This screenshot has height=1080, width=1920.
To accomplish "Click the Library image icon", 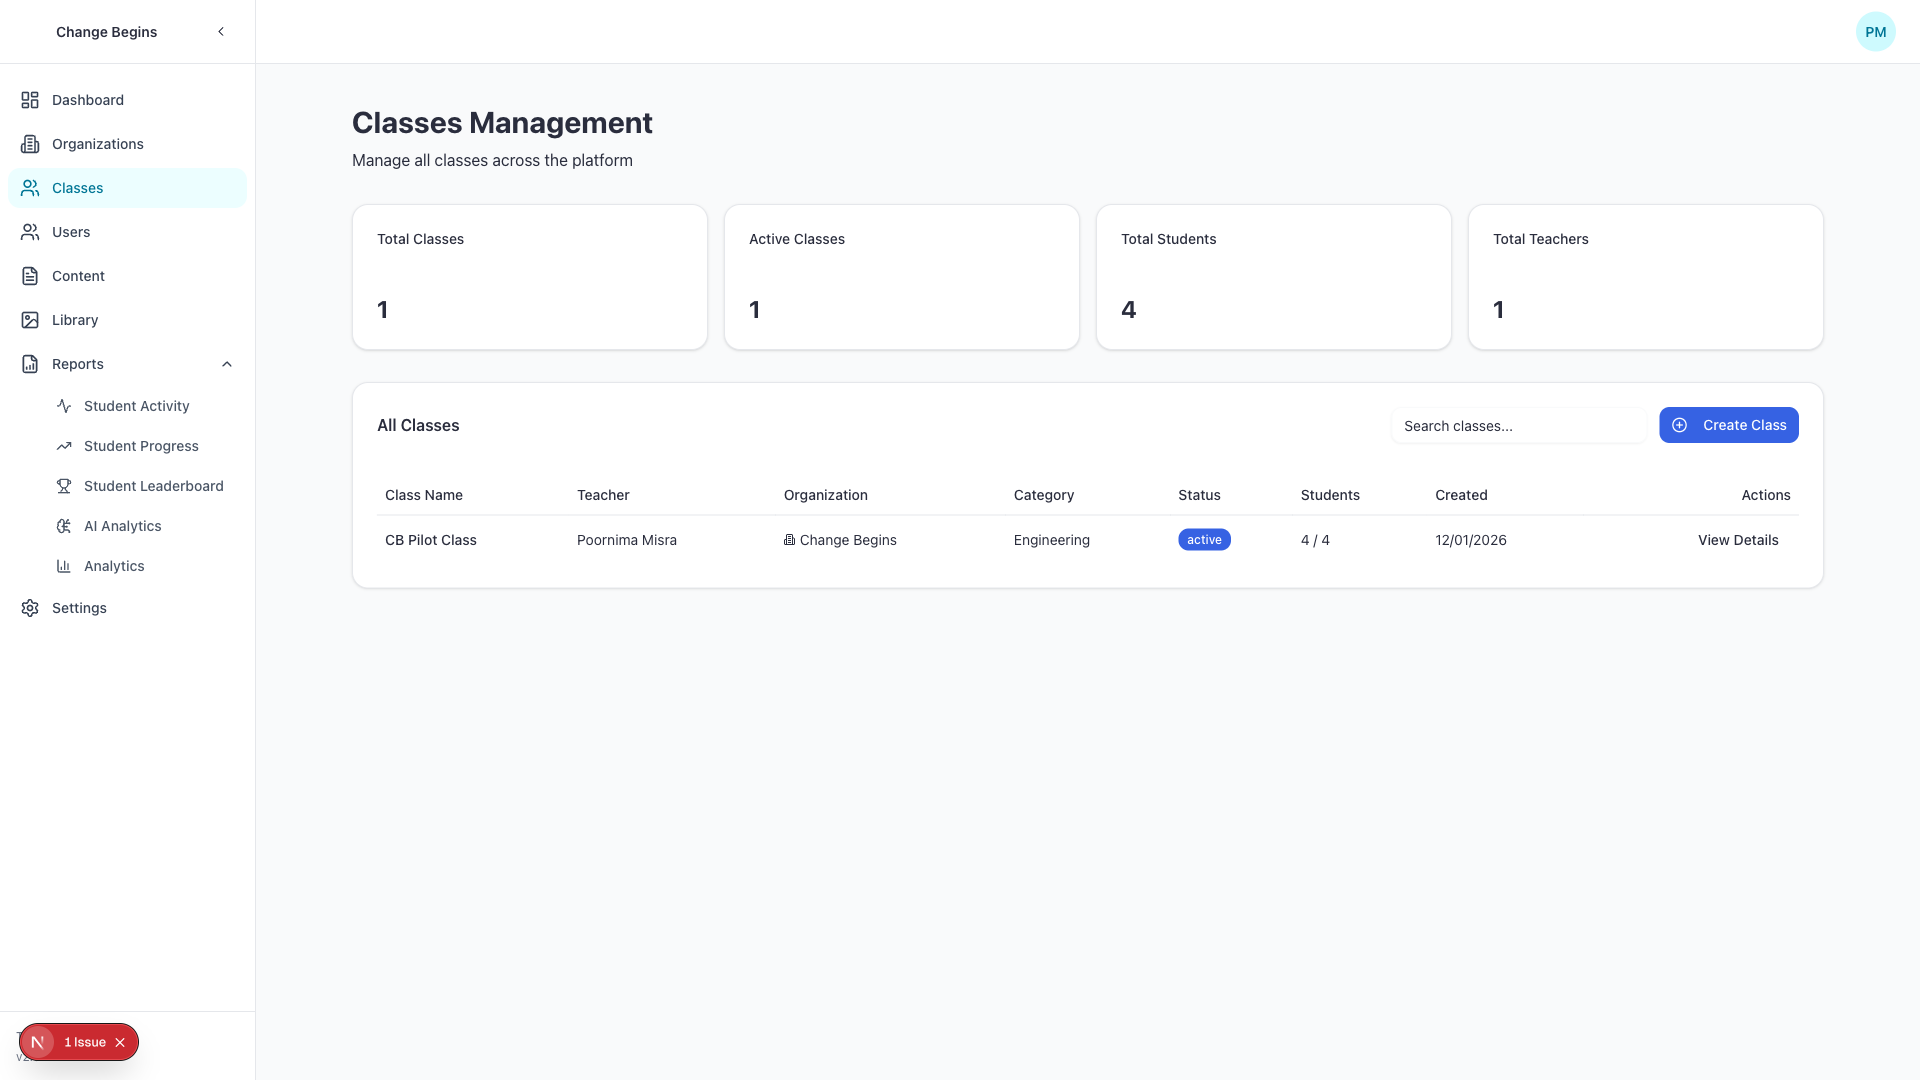I will pos(30,320).
